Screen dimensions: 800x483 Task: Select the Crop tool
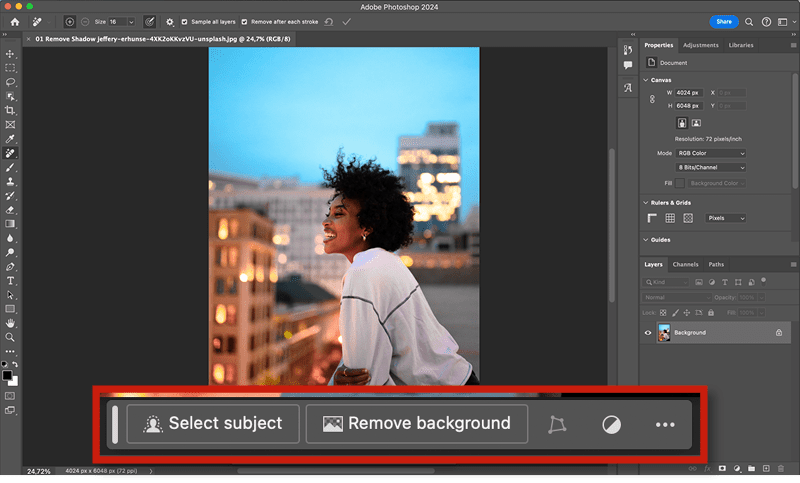coord(10,110)
